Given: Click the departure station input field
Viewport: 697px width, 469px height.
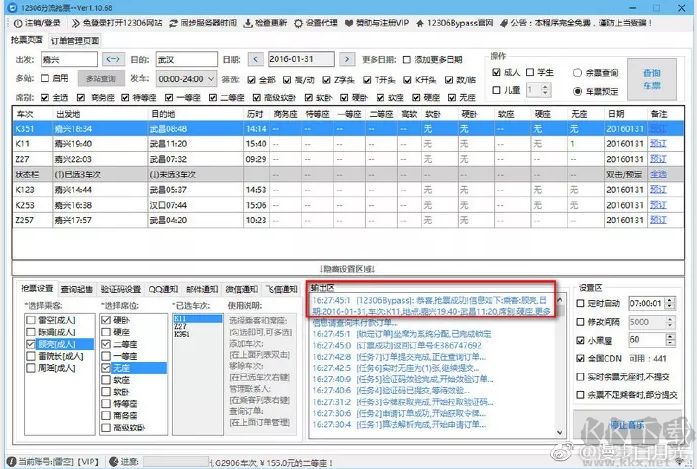Looking at the screenshot, I should 69,59.
